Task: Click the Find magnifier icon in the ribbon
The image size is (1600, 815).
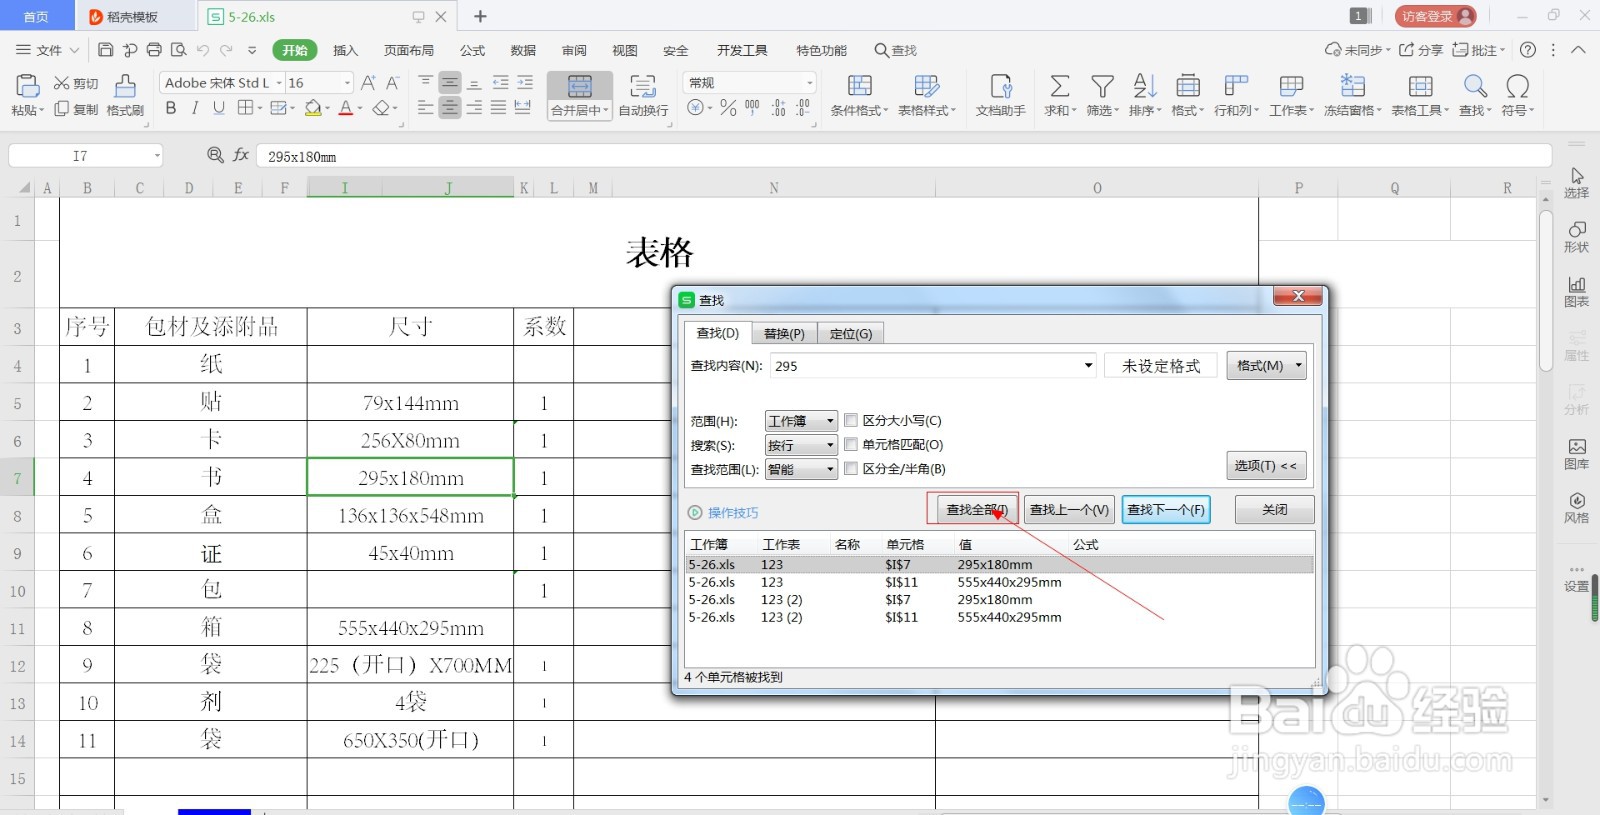Action: [x=1475, y=86]
